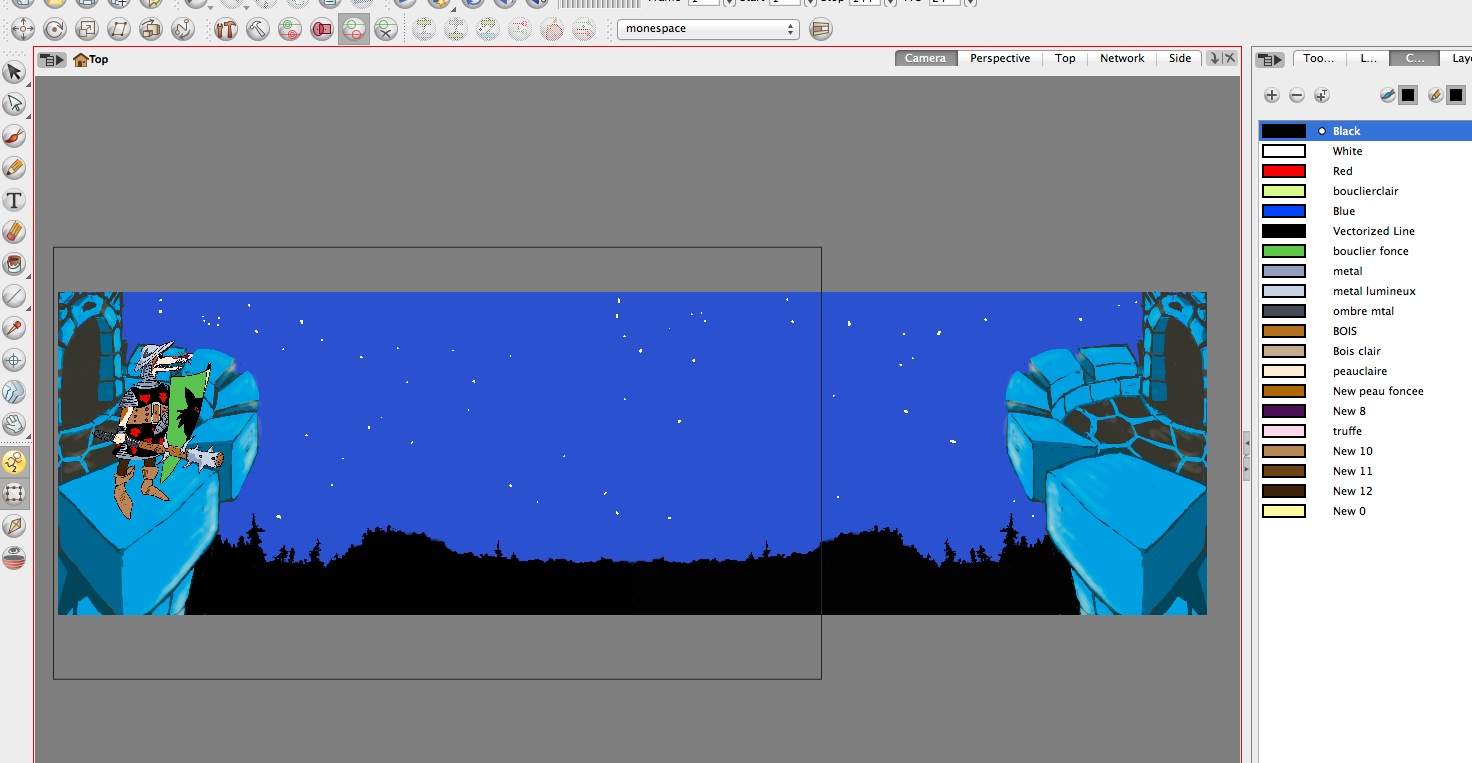The height and width of the screenshot is (763, 1472).
Task: Select the bouclierclair colour
Action: (1365, 191)
